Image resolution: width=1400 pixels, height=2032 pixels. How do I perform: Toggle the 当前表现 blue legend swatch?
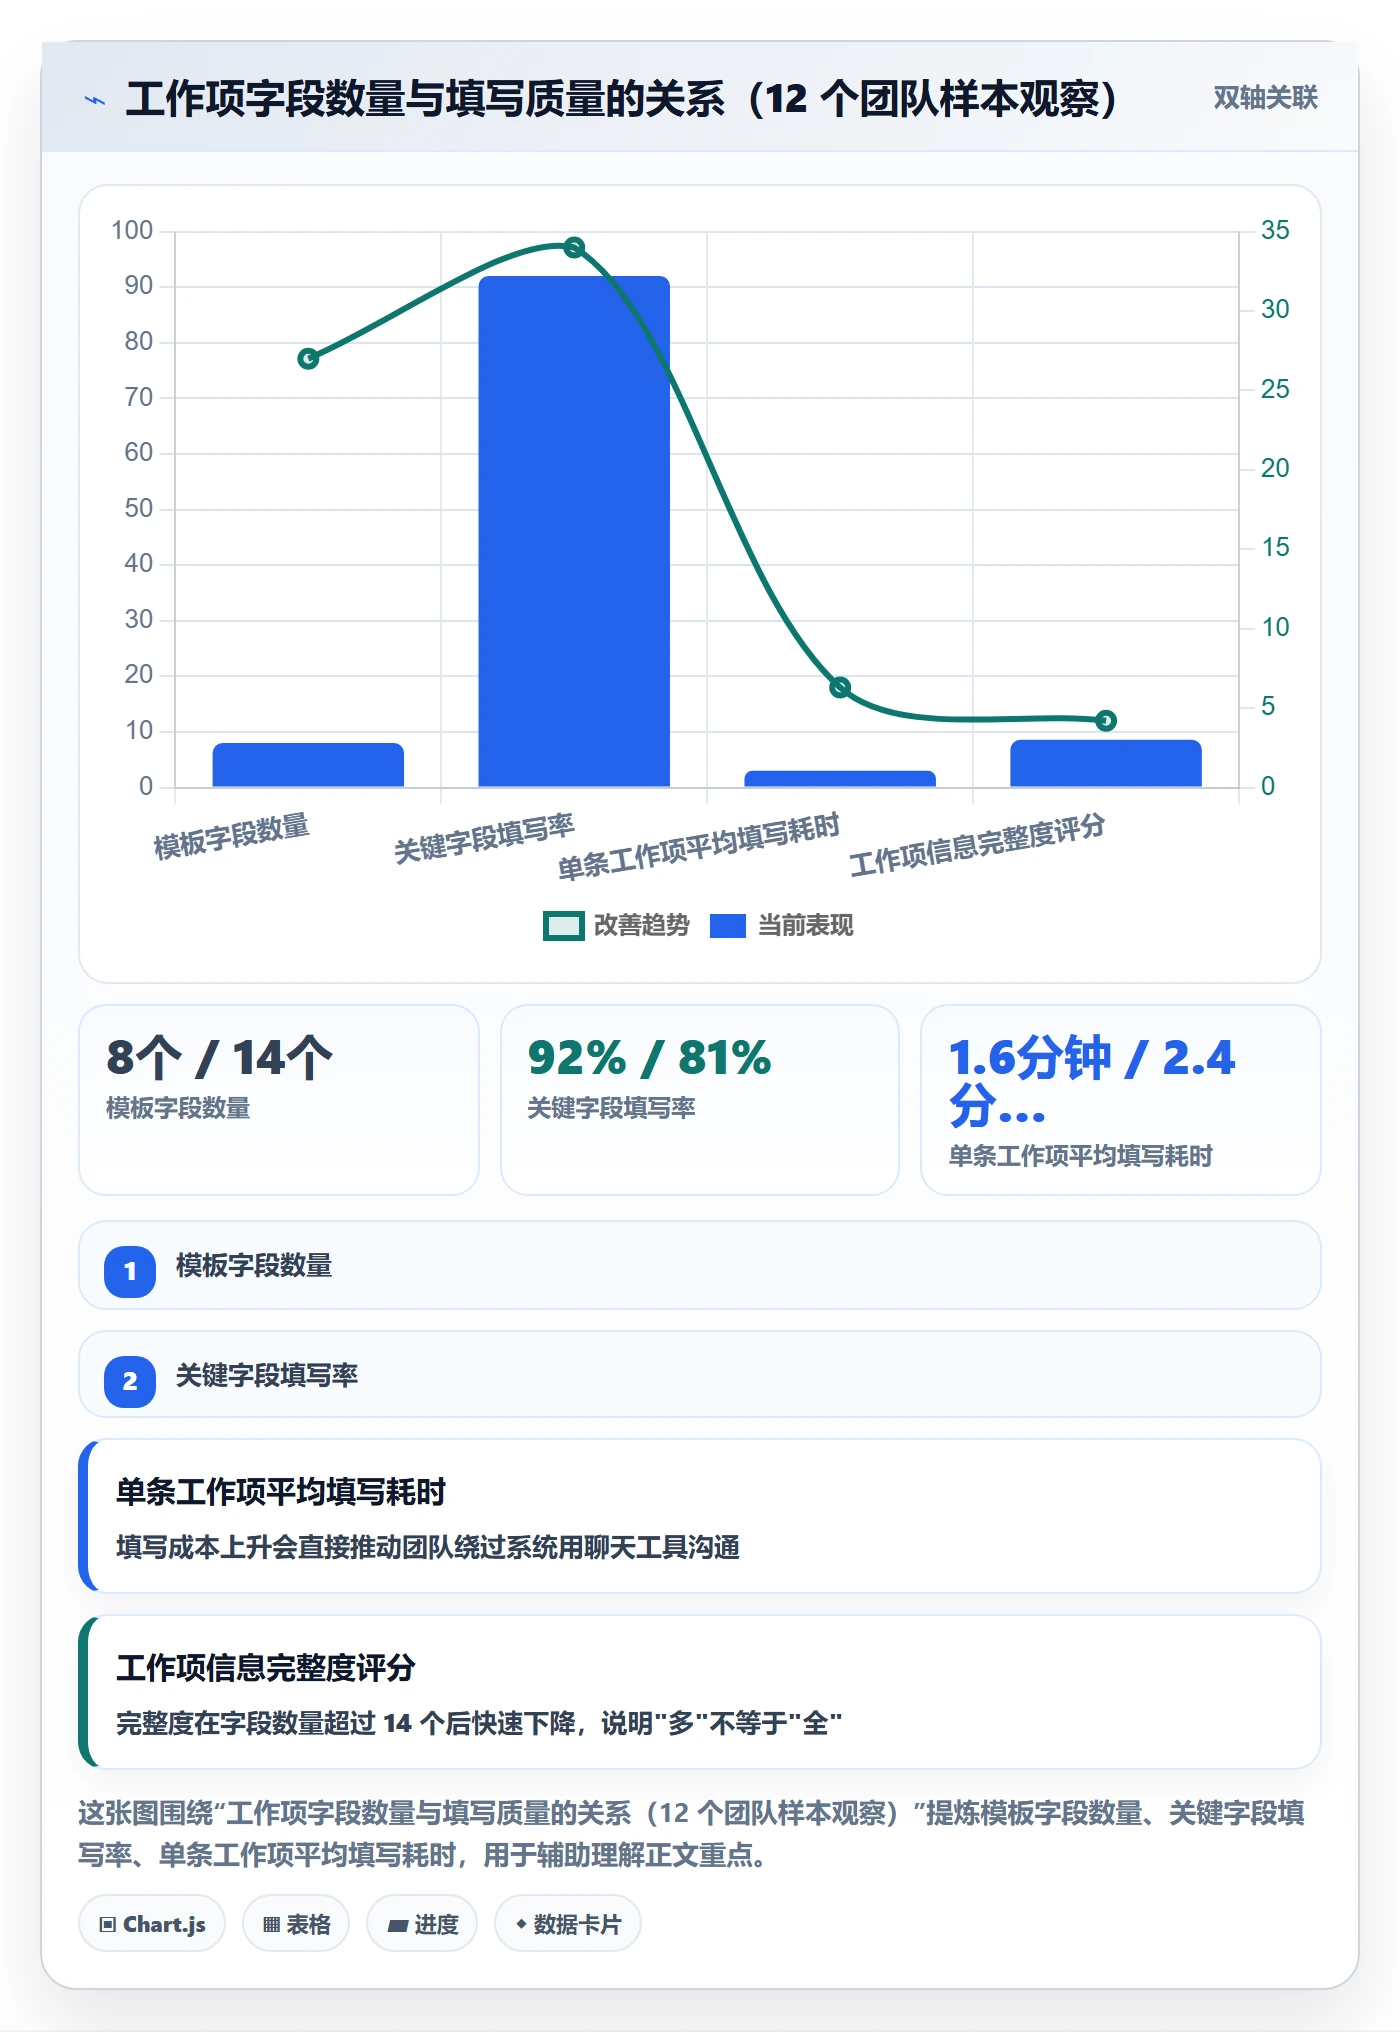pyautogui.click(x=728, y=926)
